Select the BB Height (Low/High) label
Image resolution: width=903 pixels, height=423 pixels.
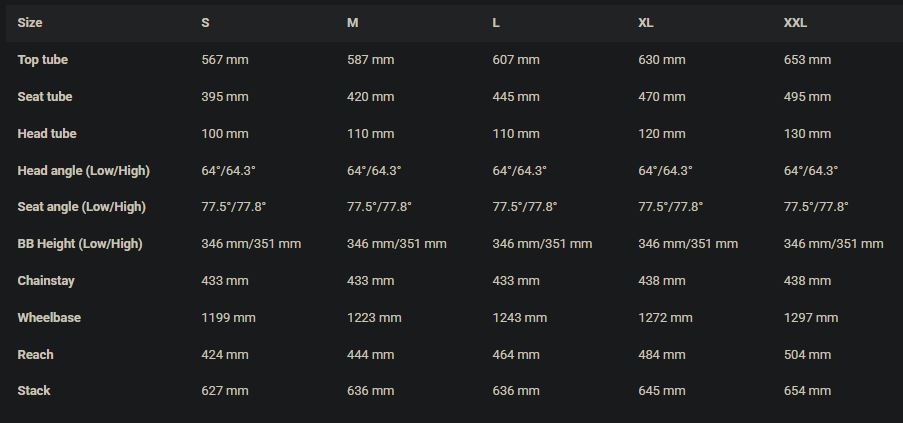coord(80,244)
